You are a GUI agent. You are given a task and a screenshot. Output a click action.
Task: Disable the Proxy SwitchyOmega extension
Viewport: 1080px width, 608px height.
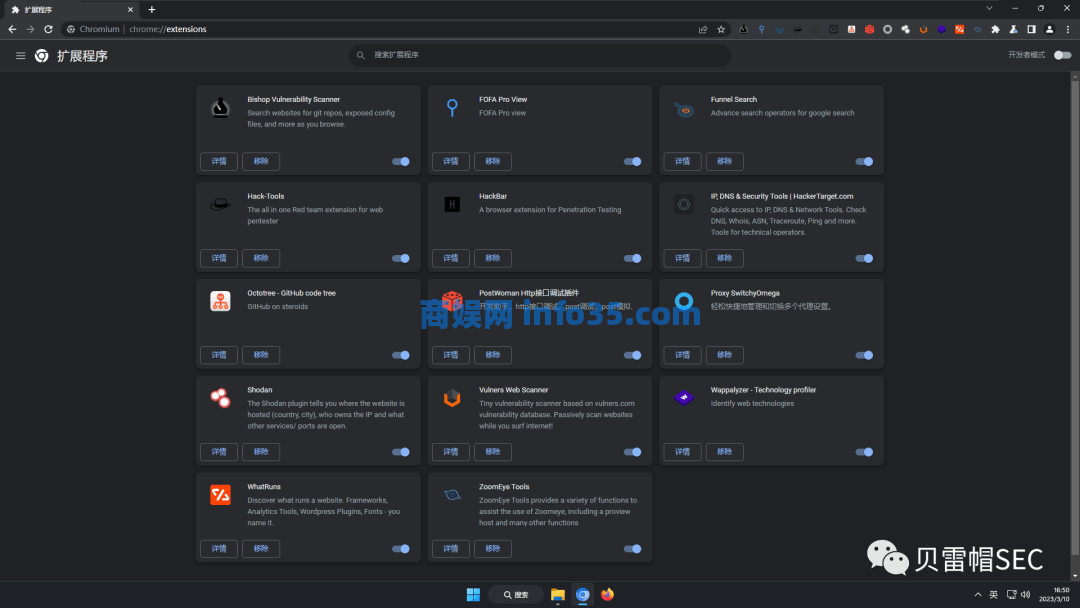864,355
